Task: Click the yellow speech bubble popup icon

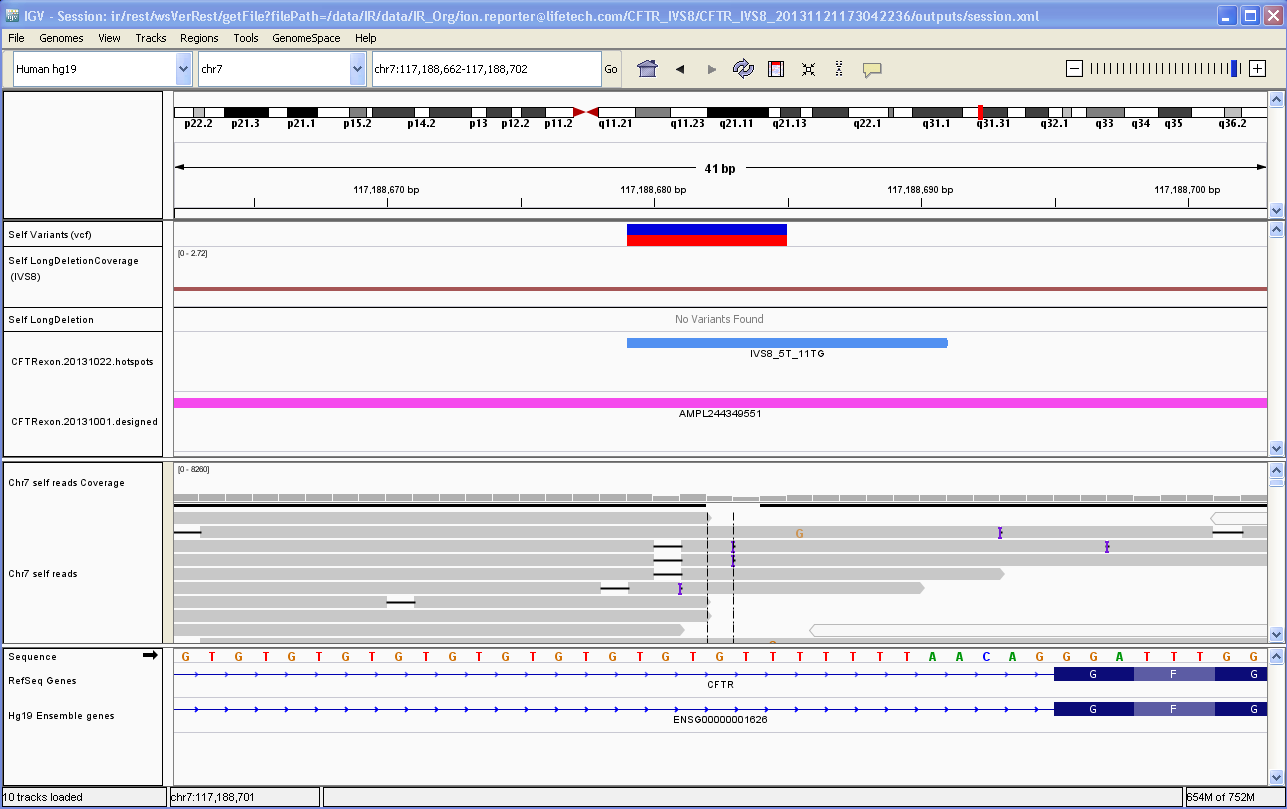Action: coord(871,69)
